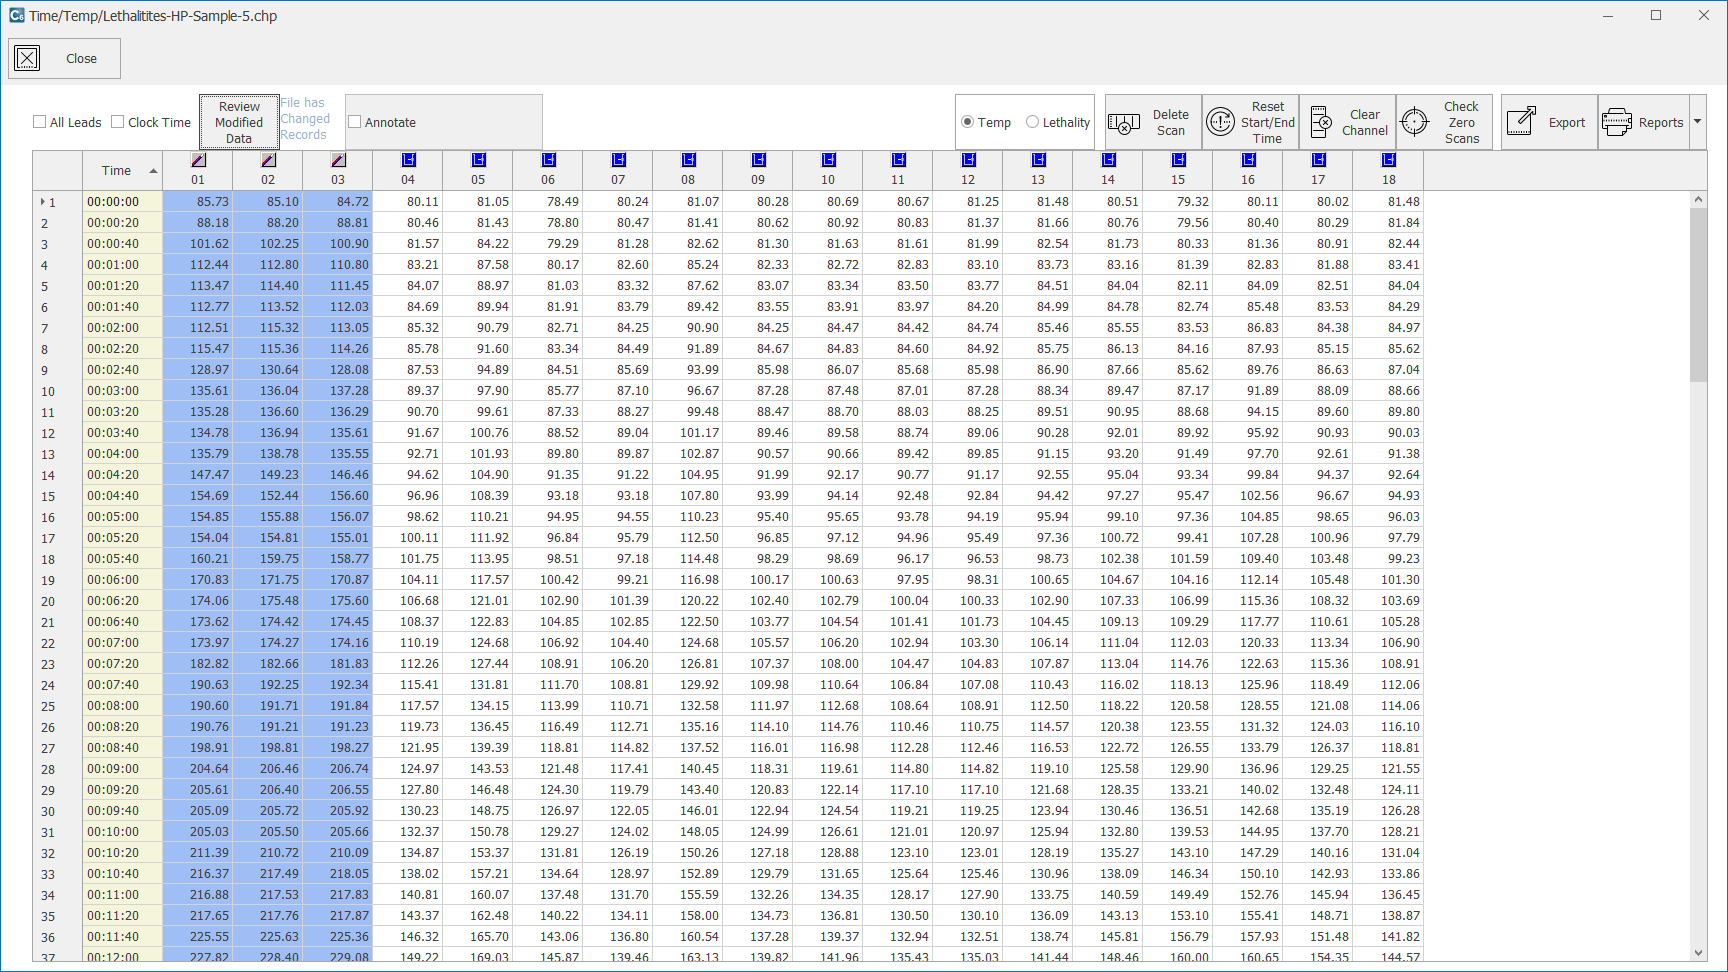The image size is (1728, 972).
Task: Select row 1 indicator
Action: point(42,202)
